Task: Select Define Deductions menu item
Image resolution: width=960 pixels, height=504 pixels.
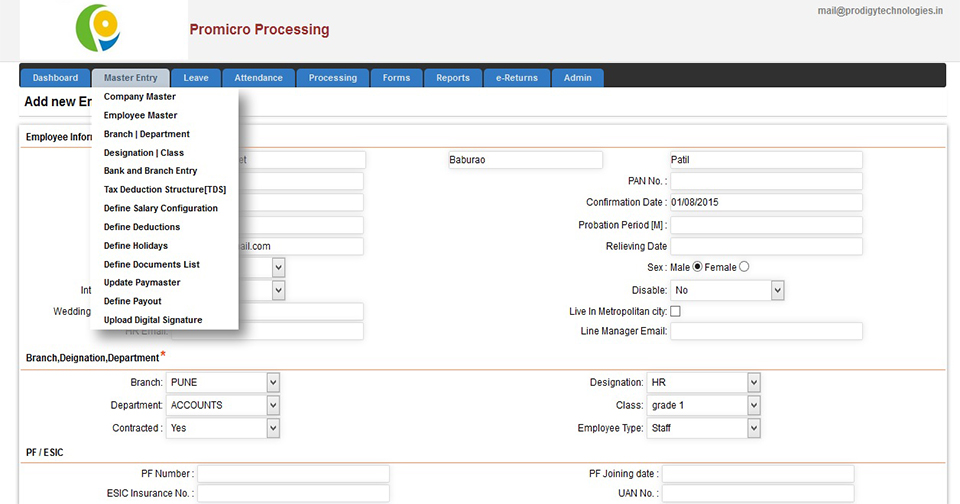Action: click(141, 227)
